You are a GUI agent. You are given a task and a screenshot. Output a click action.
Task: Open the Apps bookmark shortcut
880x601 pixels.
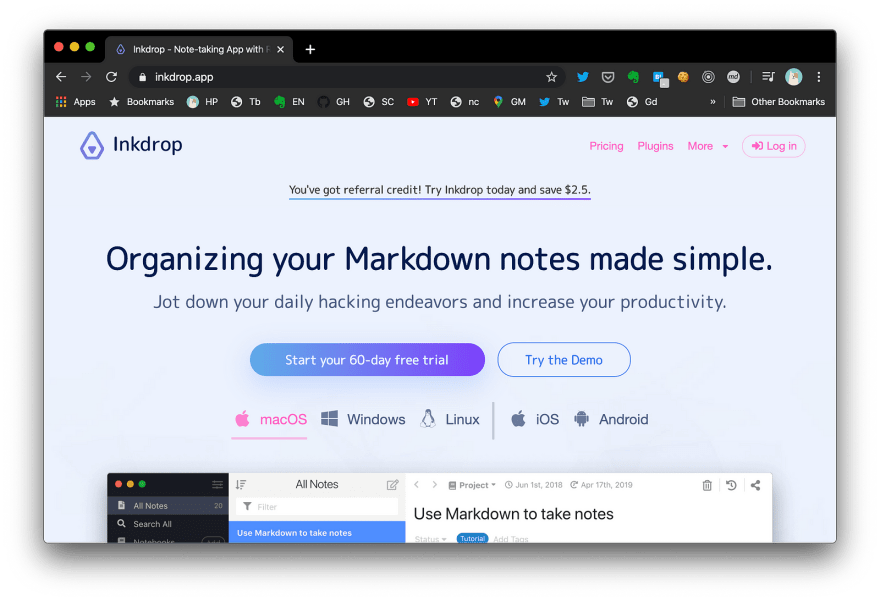pos(76,102)
